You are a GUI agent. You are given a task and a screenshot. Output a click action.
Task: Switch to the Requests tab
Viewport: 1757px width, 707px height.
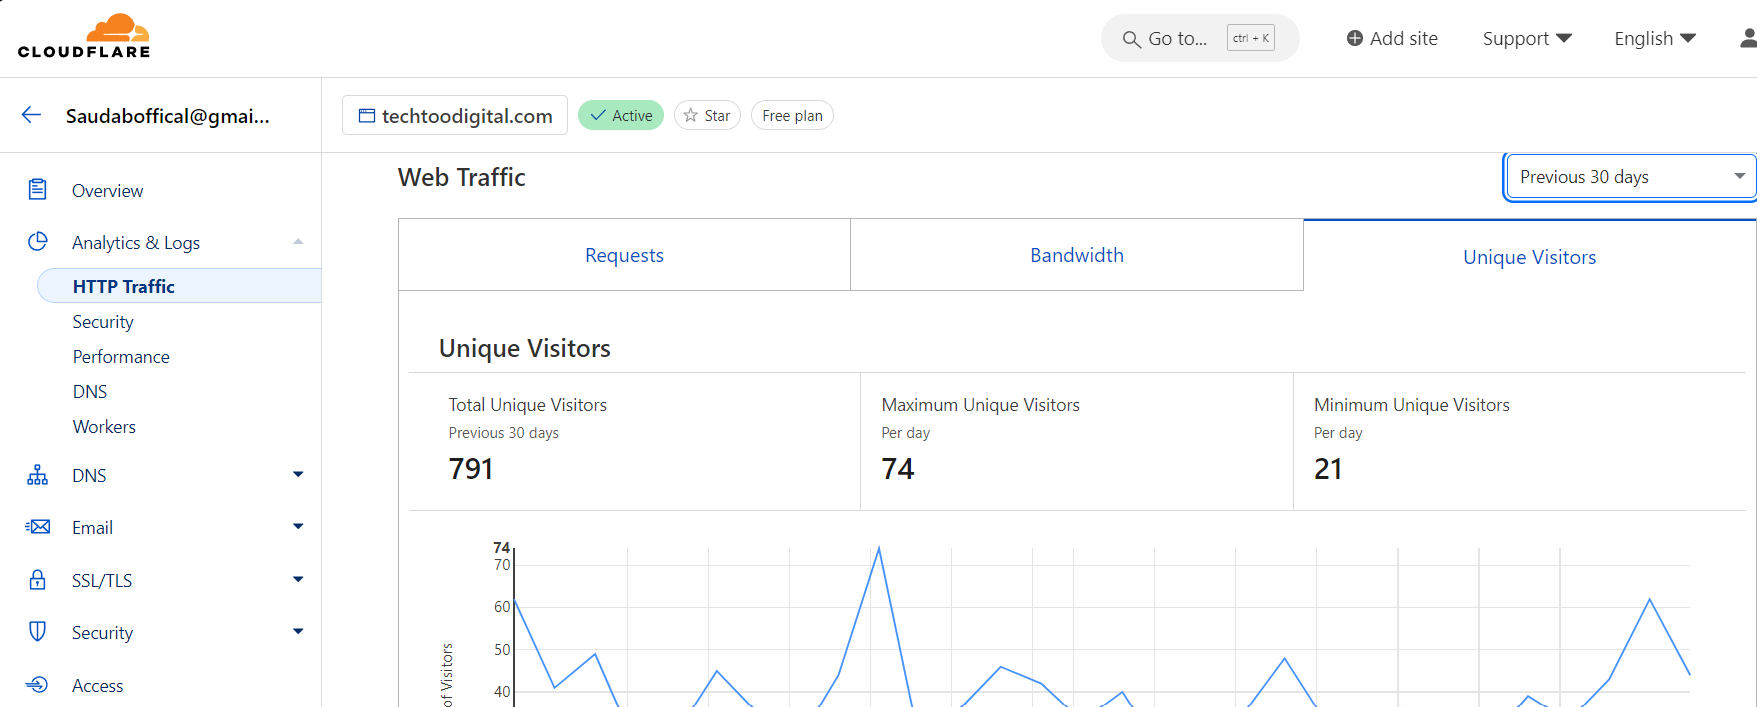624,256
